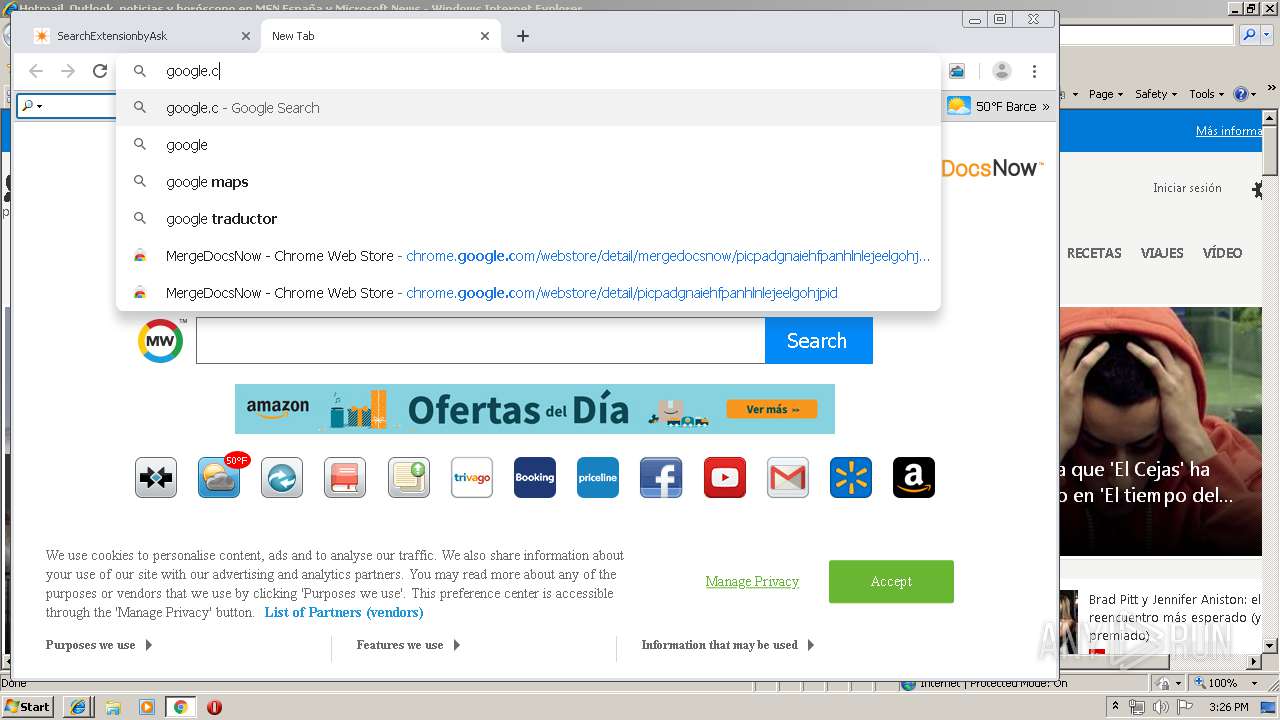The width and height of the screenshot is (1280, 720).
Task: Click the Ver más button on Amazon banner
Action: [772, 409]
